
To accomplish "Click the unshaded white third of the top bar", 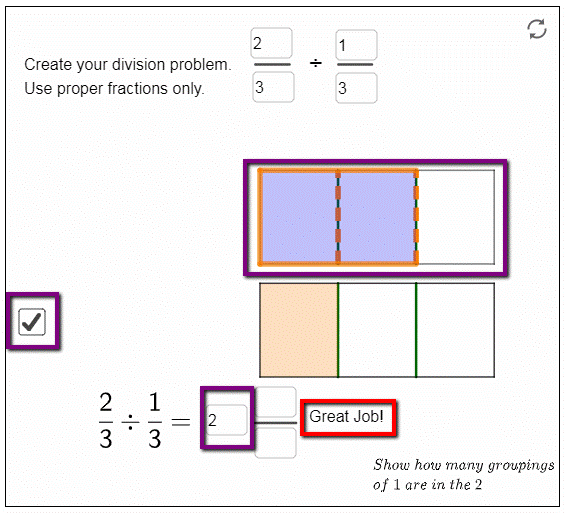I will click(456, 217).
